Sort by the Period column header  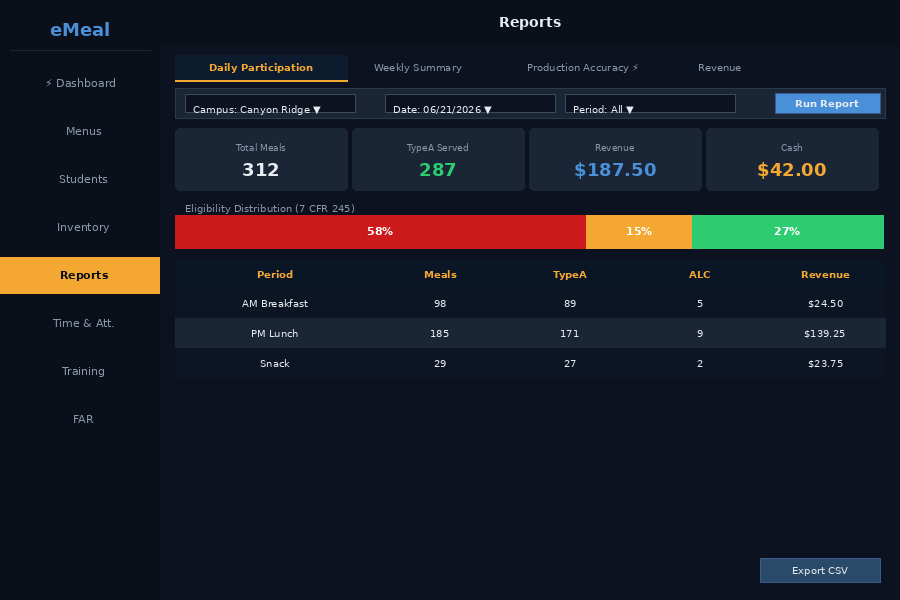275,275
